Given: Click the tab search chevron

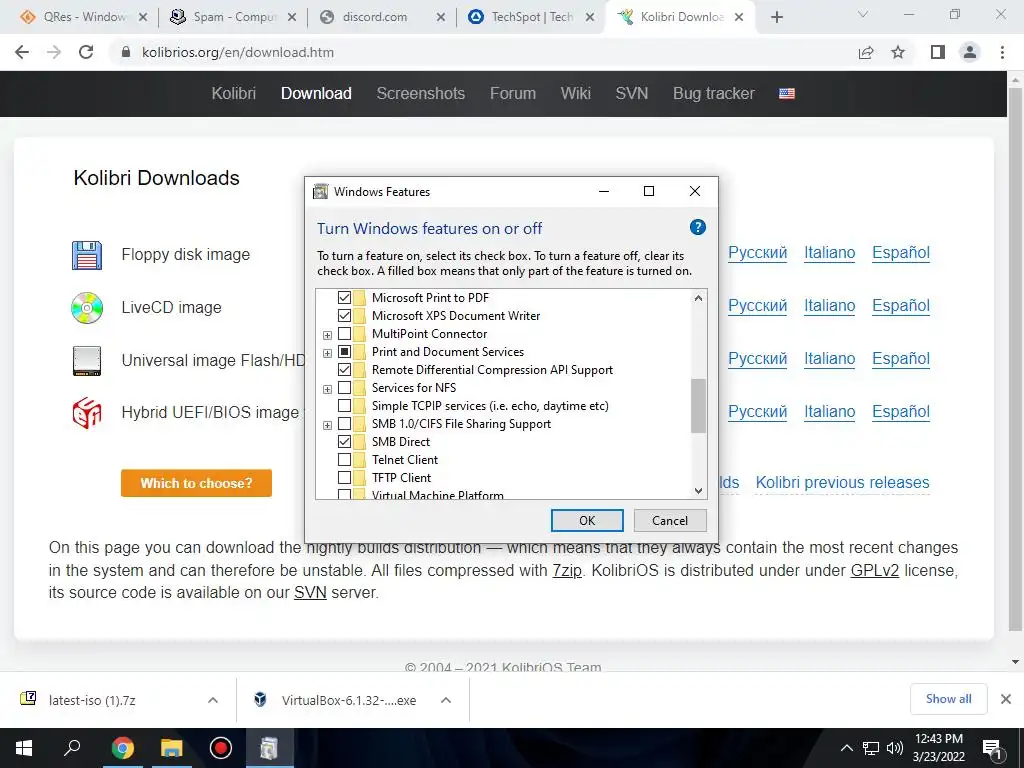Looking at the screenshot, I should pyautogui.click(x=863, y=14).
